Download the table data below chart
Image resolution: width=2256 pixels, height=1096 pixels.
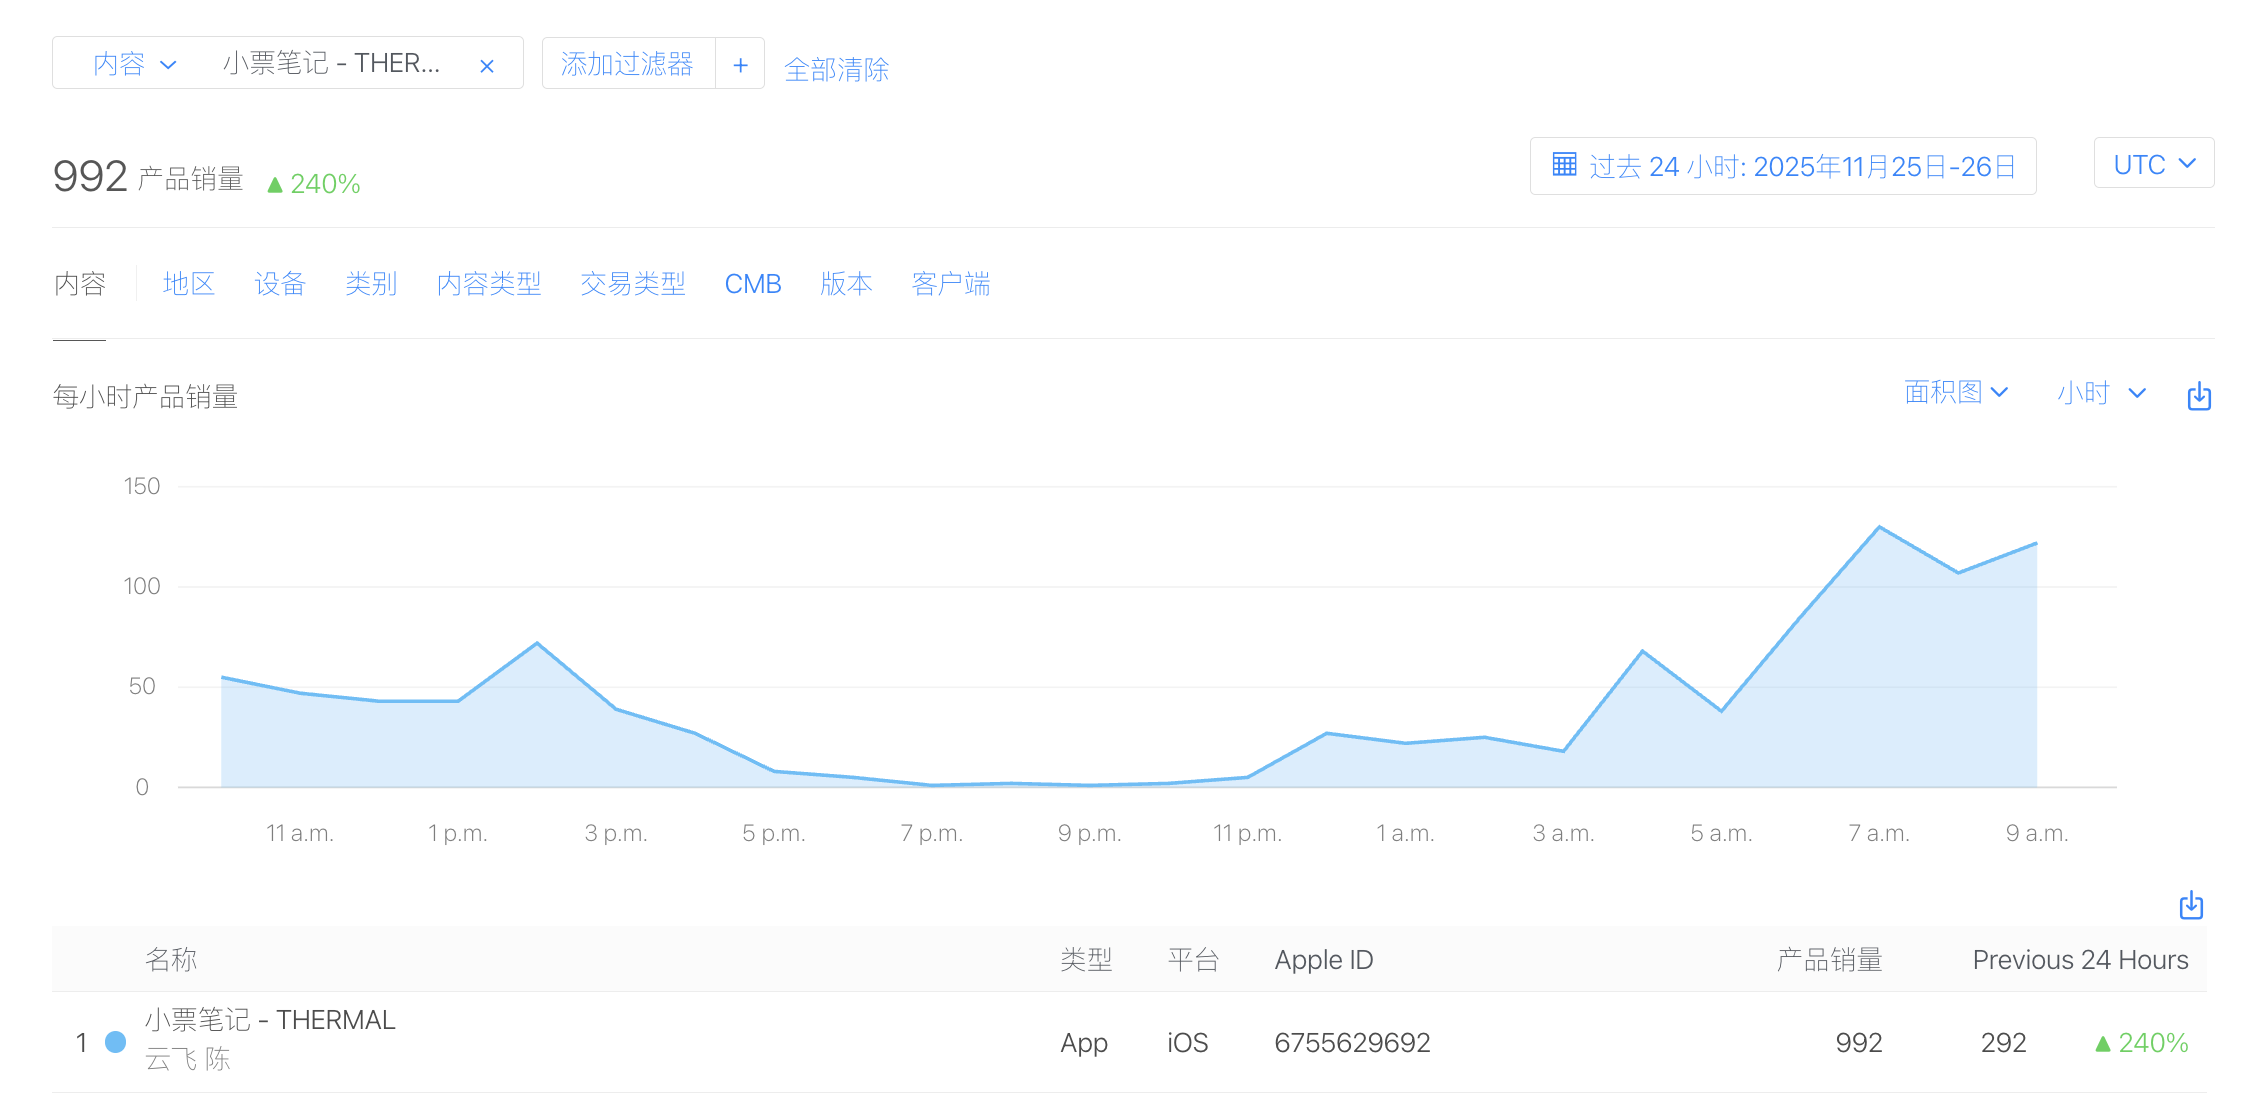tap(2190, 906)
